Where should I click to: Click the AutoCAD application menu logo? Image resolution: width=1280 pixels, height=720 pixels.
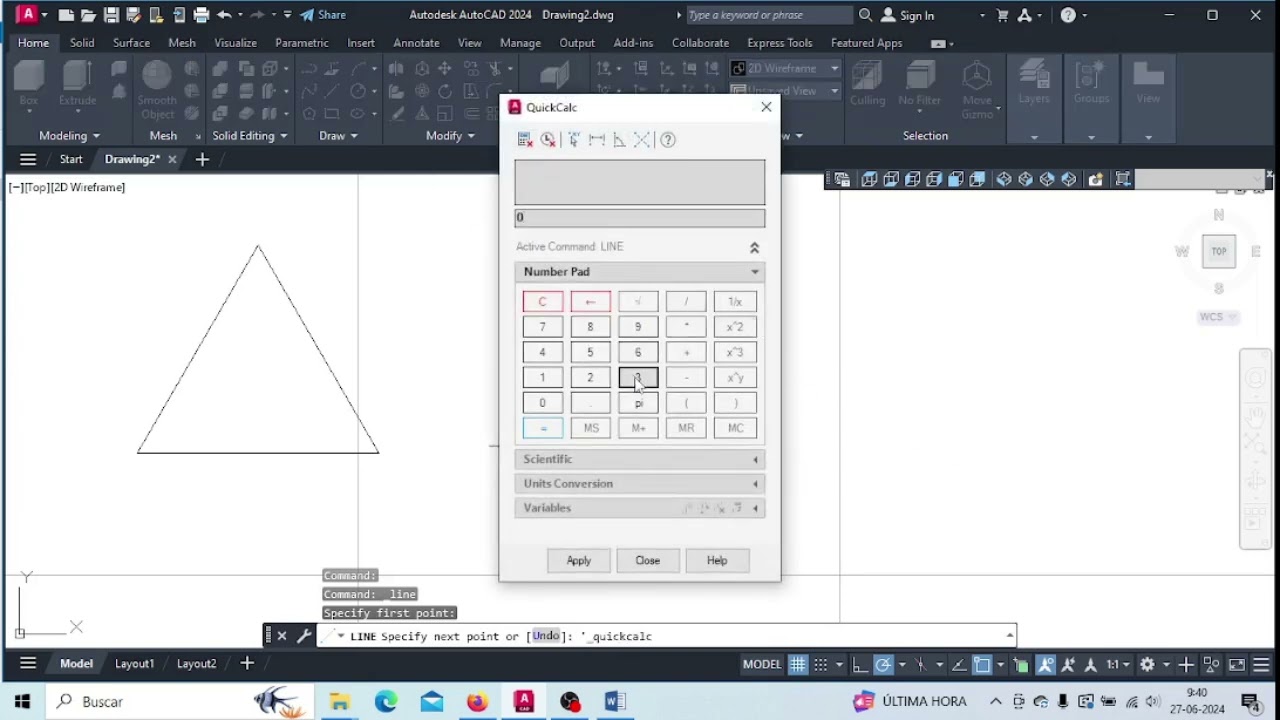point(27,15)
